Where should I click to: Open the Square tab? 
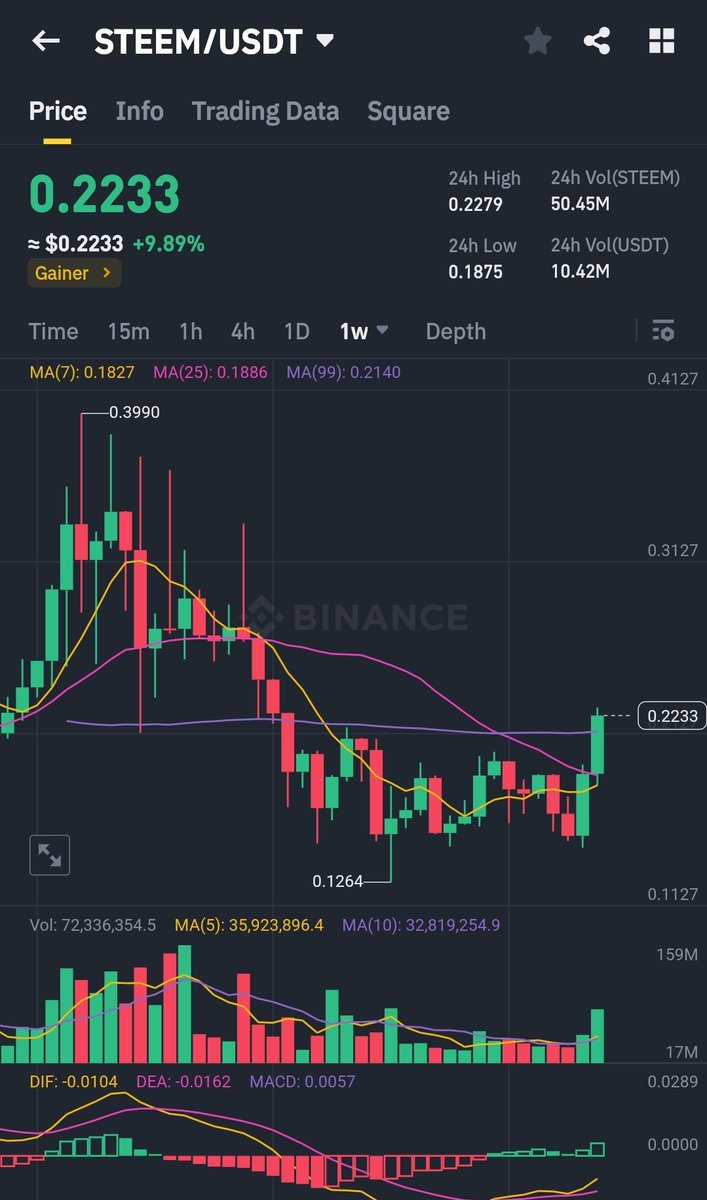click(408, 111)
